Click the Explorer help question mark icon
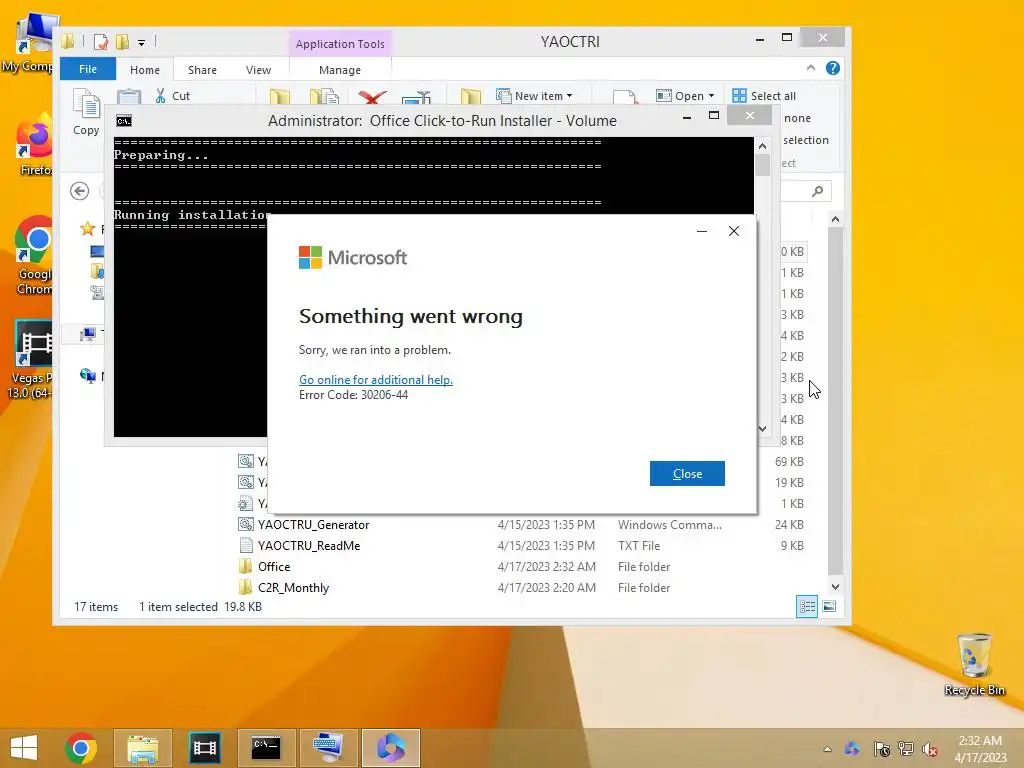Screen dimensions: 1024x768 [833, 68]
